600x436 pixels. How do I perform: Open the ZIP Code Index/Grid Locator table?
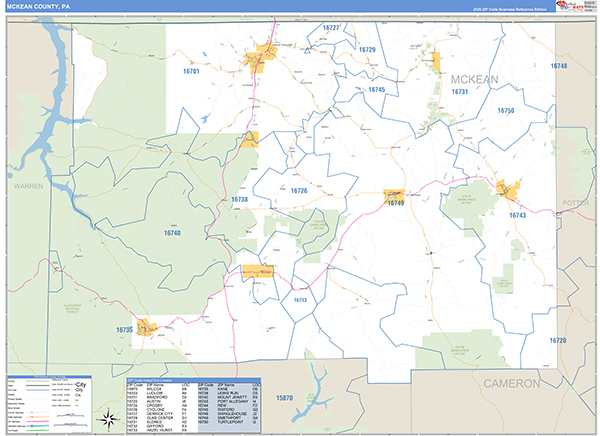click(x=193, y=404)
